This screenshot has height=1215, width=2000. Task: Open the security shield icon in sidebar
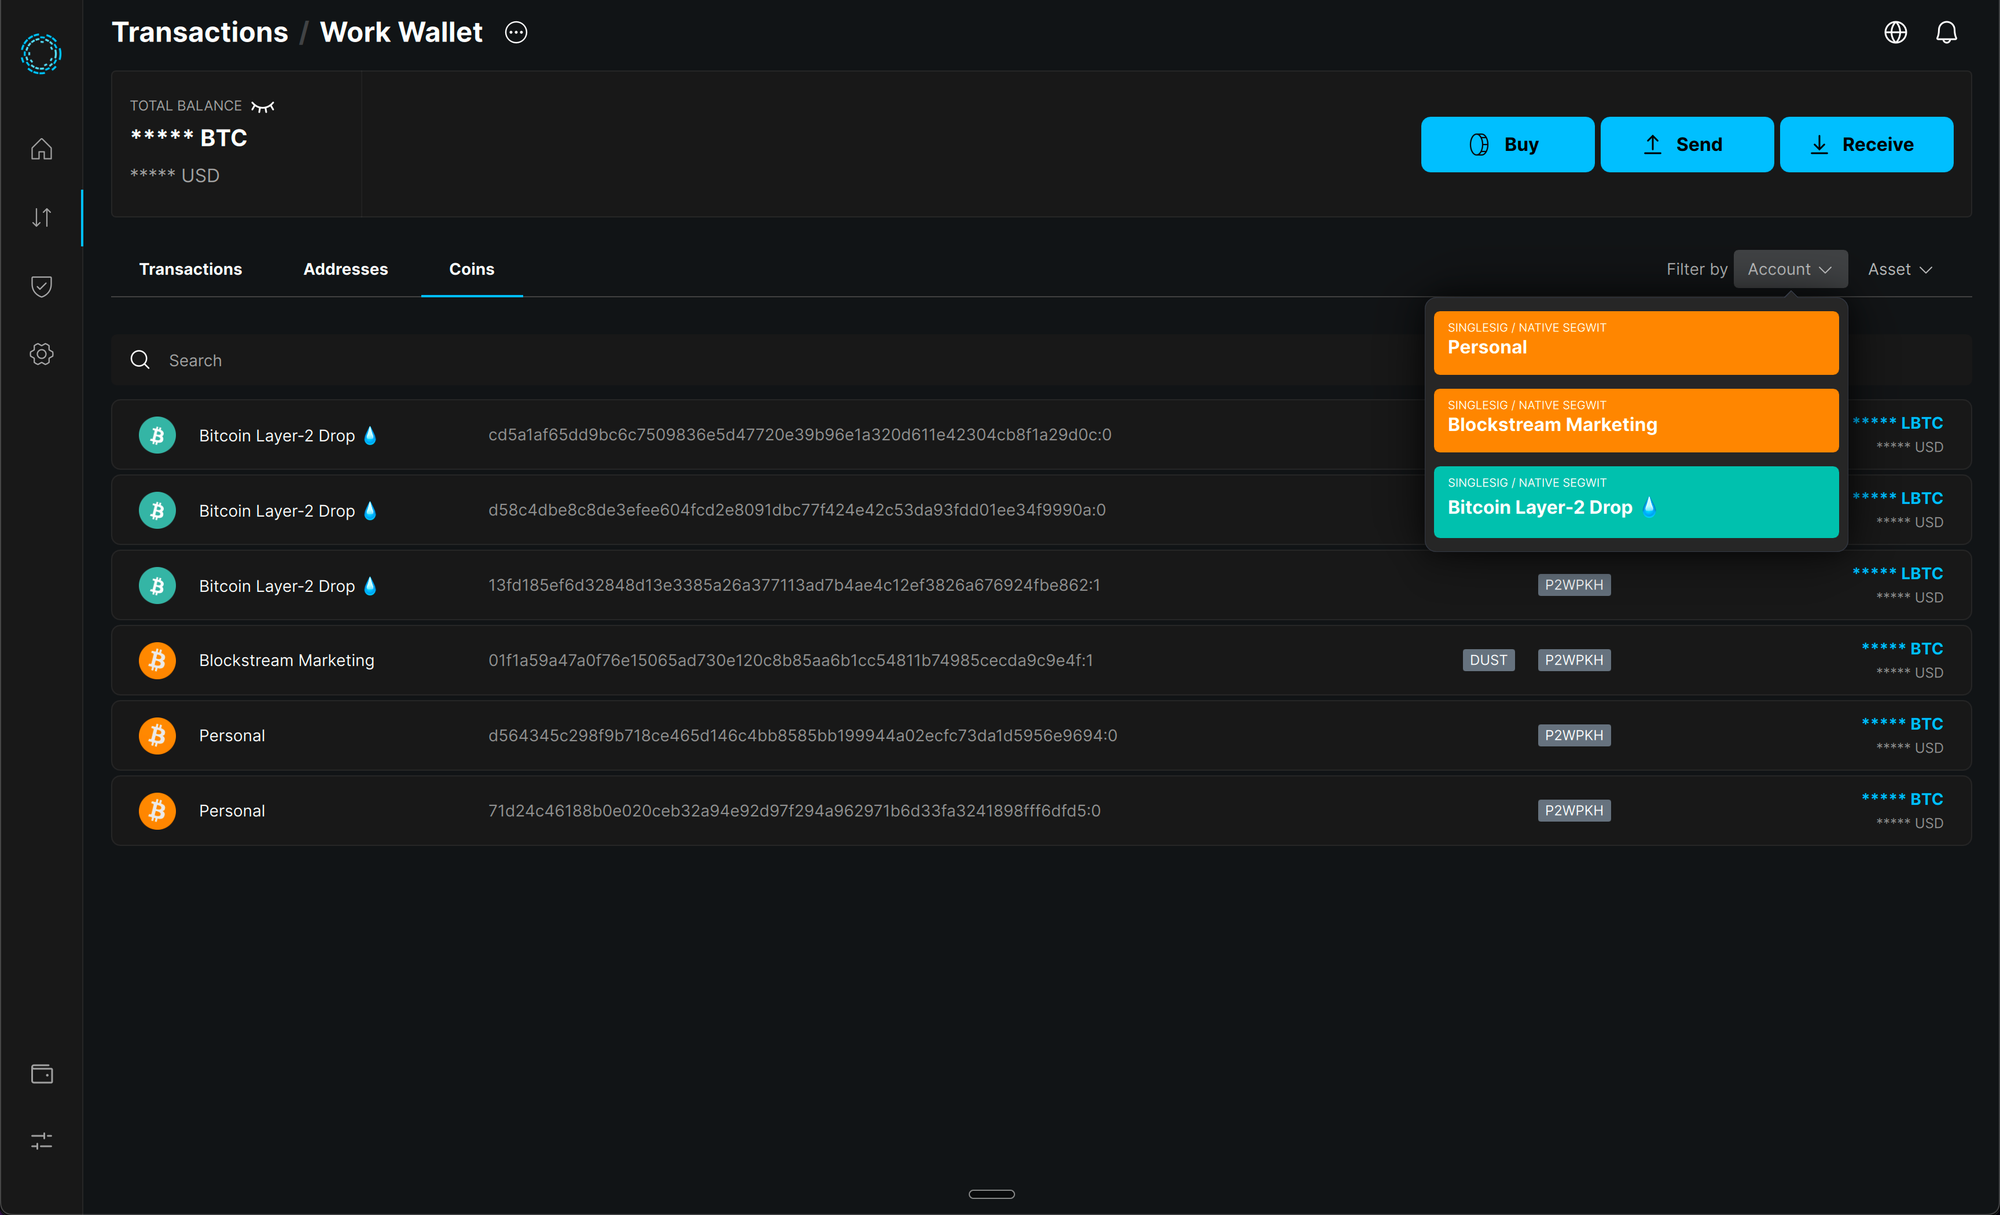coord(41,286)
